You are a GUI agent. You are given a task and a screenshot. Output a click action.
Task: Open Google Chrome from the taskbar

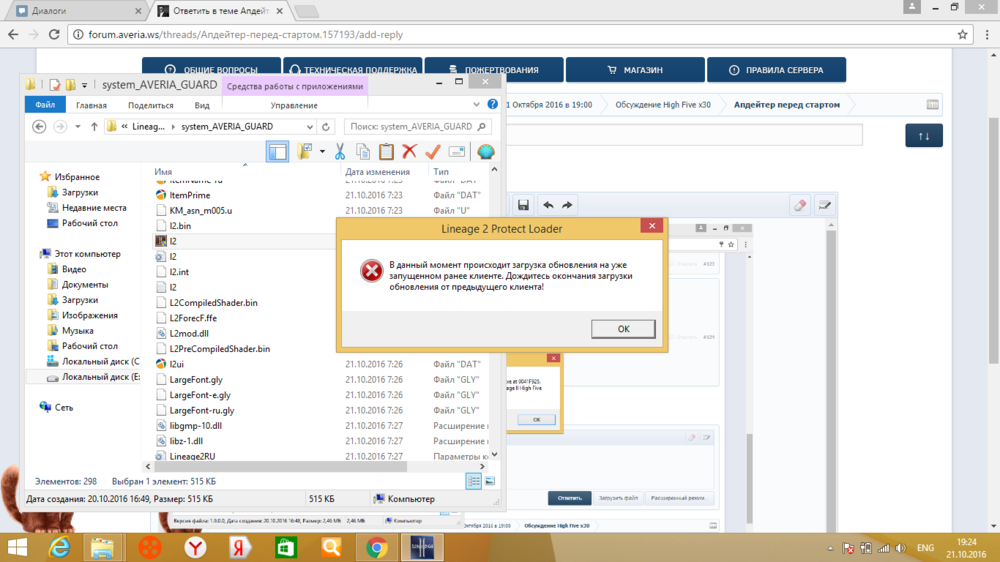[x=377, y=546]
